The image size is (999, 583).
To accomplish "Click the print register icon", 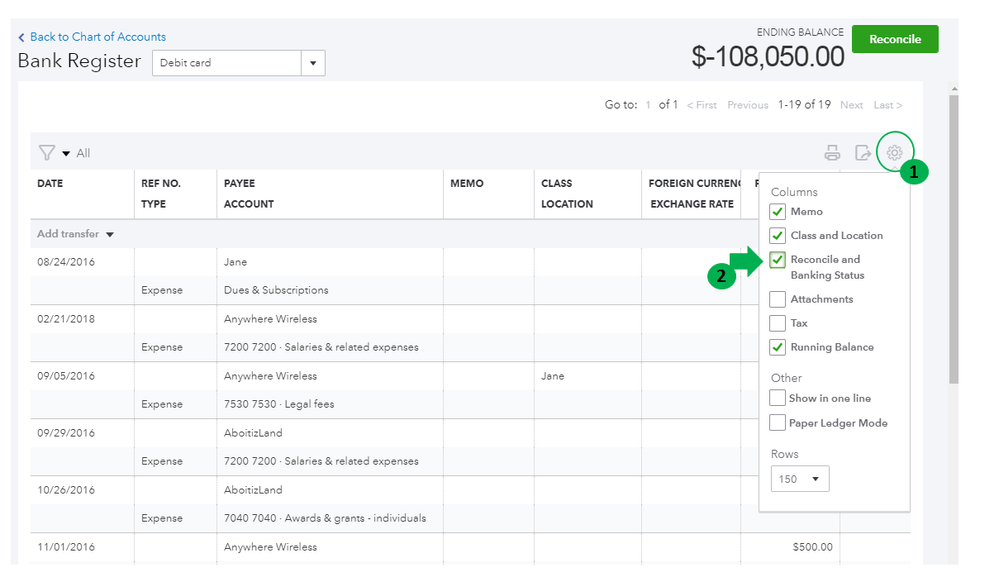I will 832,153.
